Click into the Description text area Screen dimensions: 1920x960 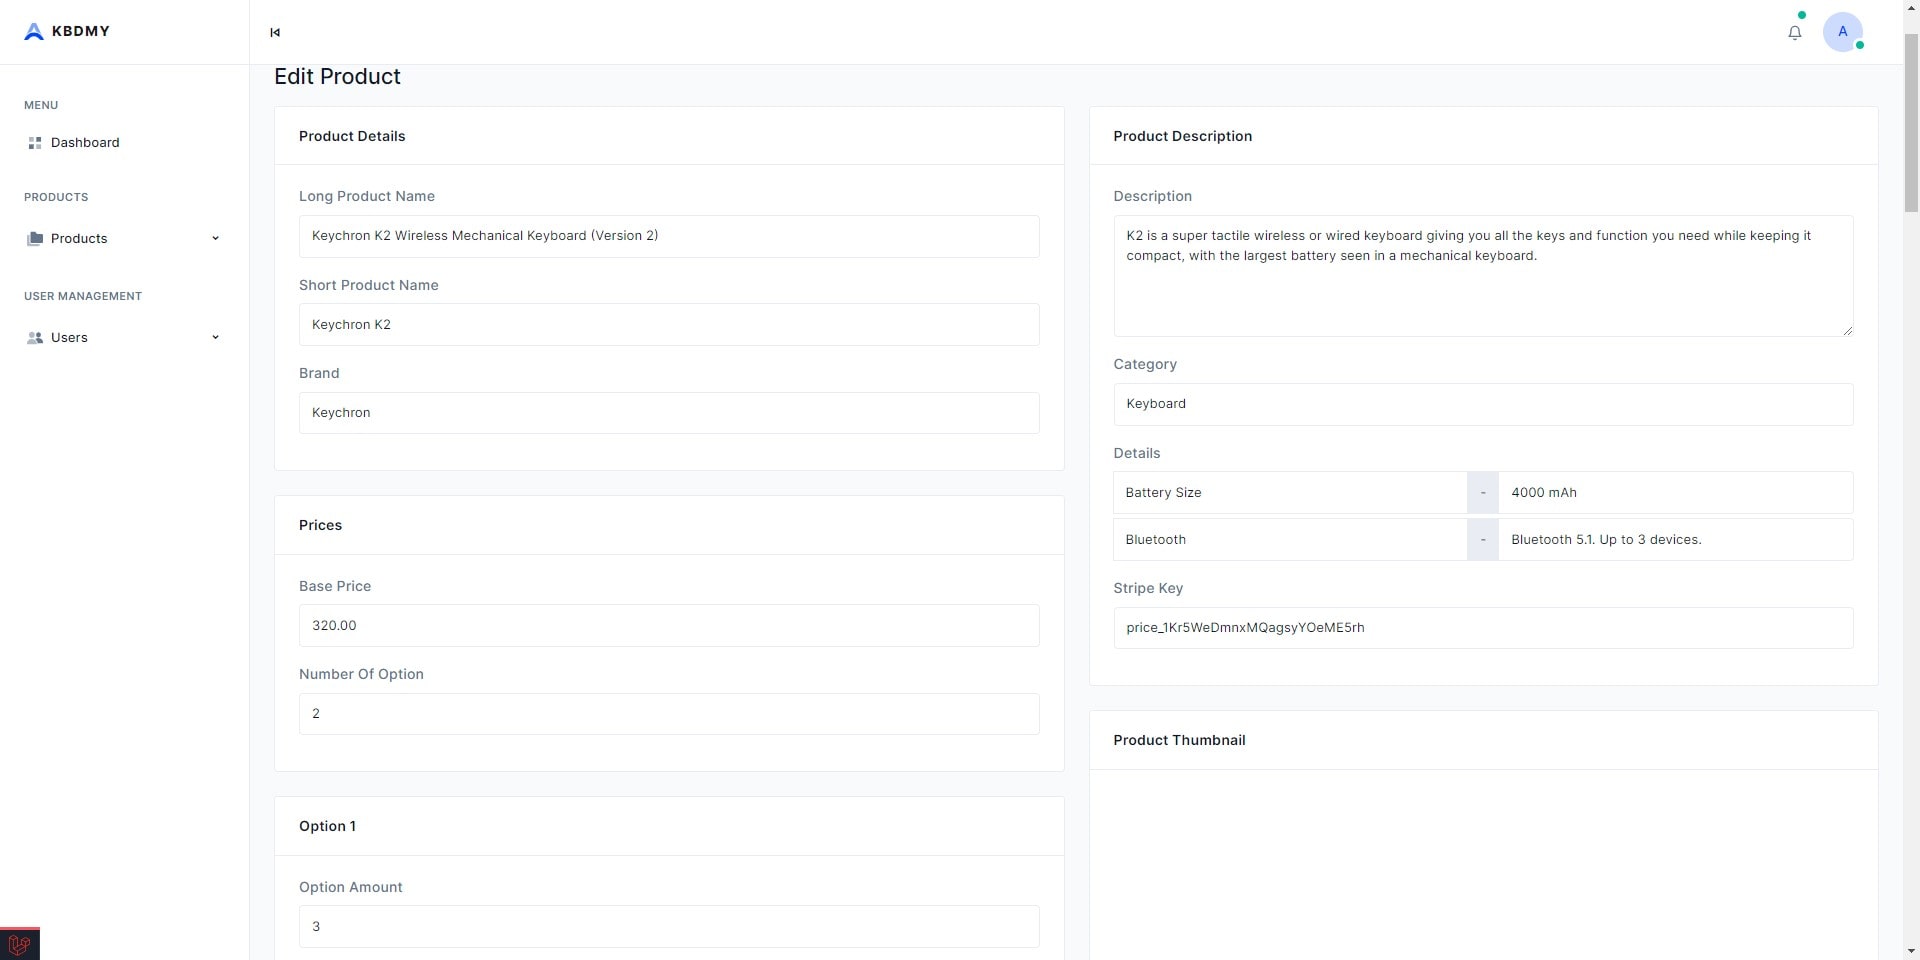click(x=1483, y=276)
